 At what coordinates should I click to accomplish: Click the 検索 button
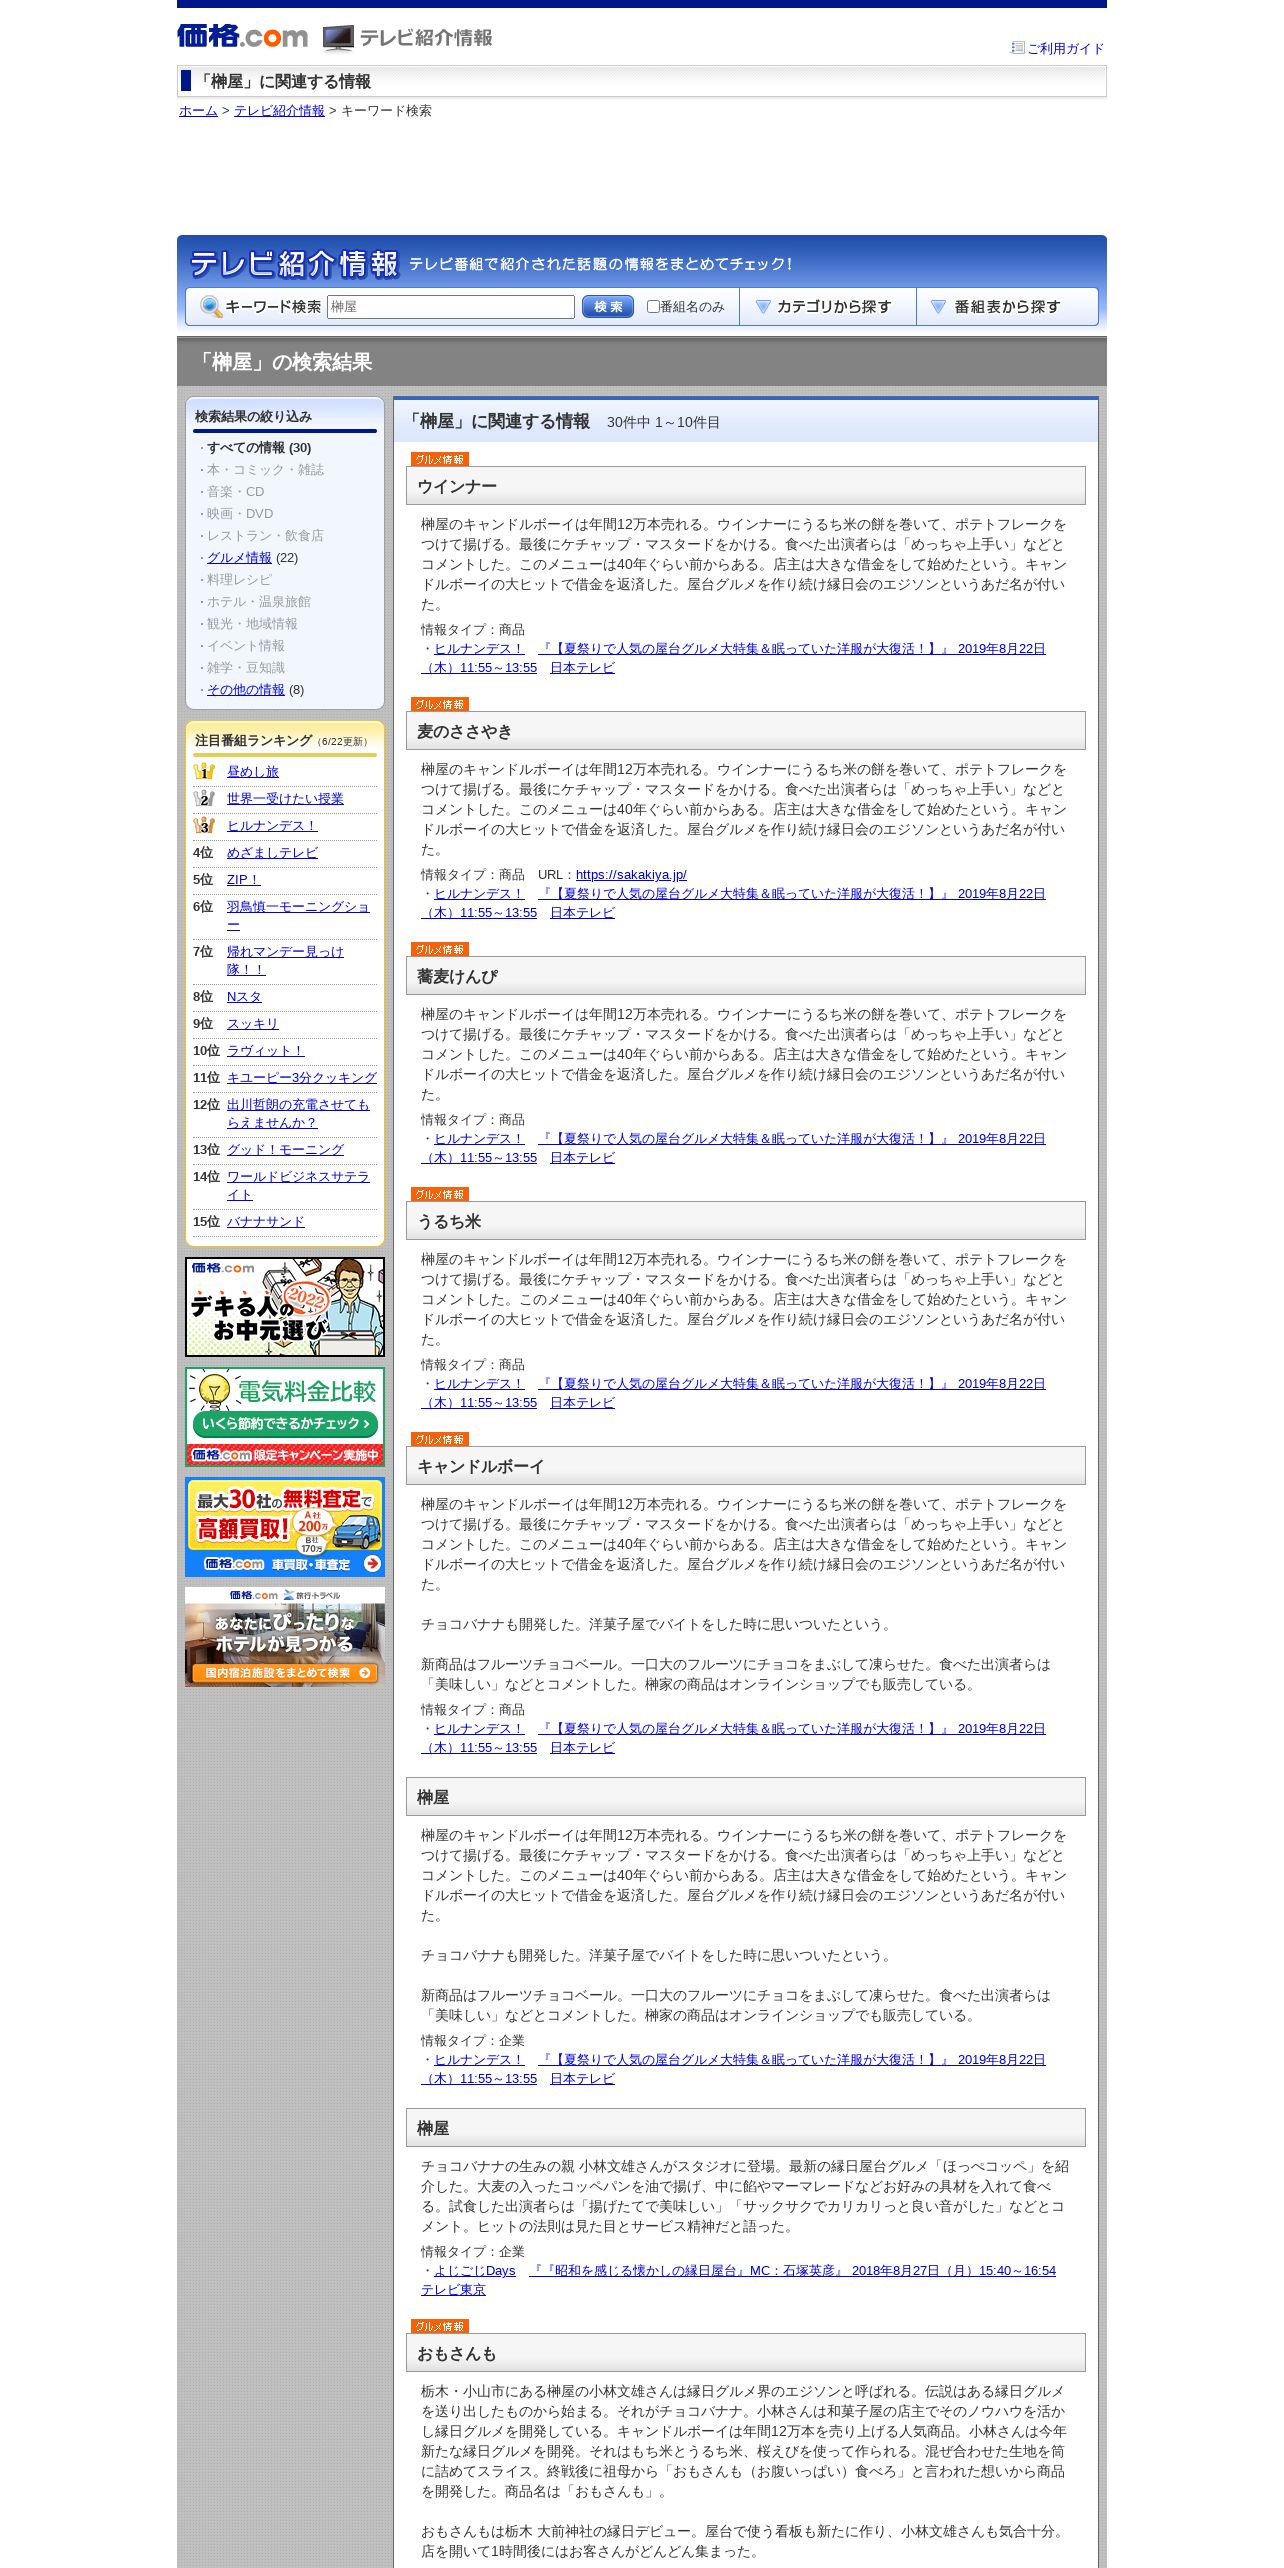tap(608, 307)
